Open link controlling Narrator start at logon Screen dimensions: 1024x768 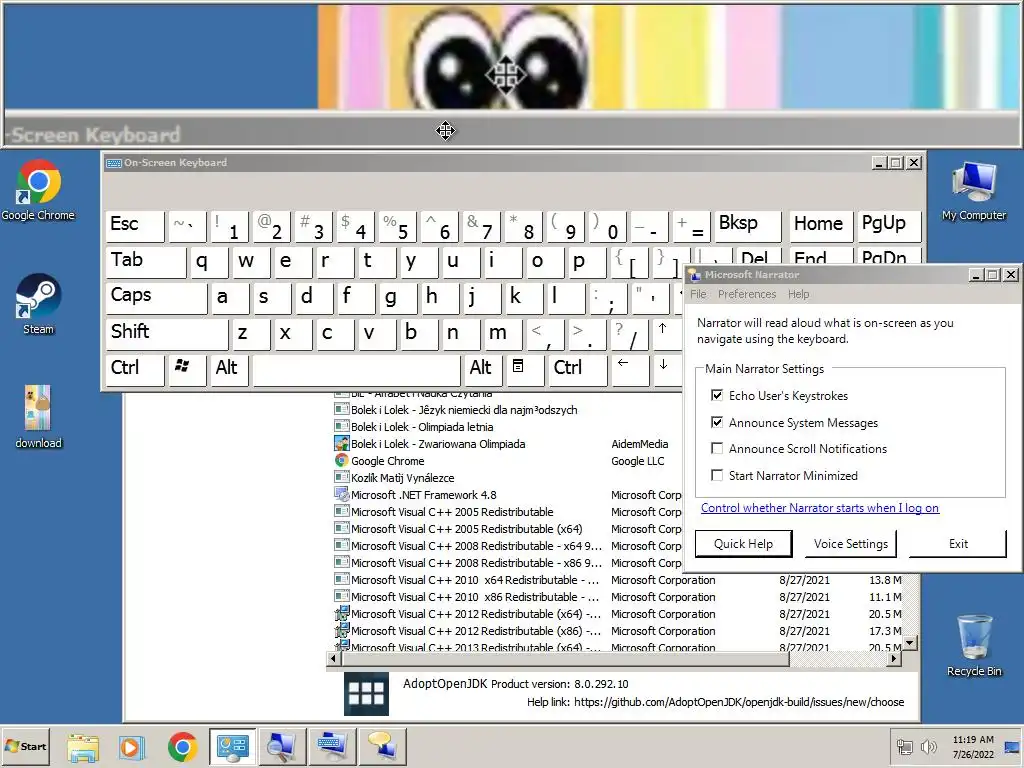click(820, 507)
